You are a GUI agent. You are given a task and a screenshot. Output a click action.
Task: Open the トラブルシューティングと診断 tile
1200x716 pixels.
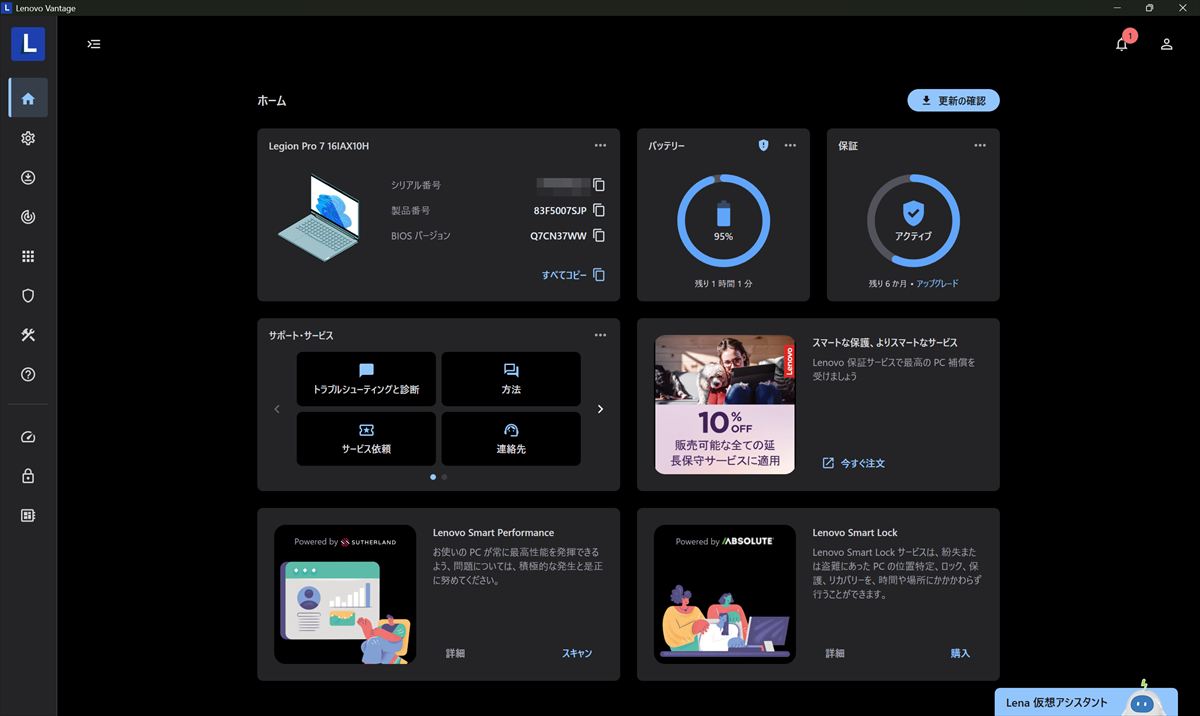point(366,379)
